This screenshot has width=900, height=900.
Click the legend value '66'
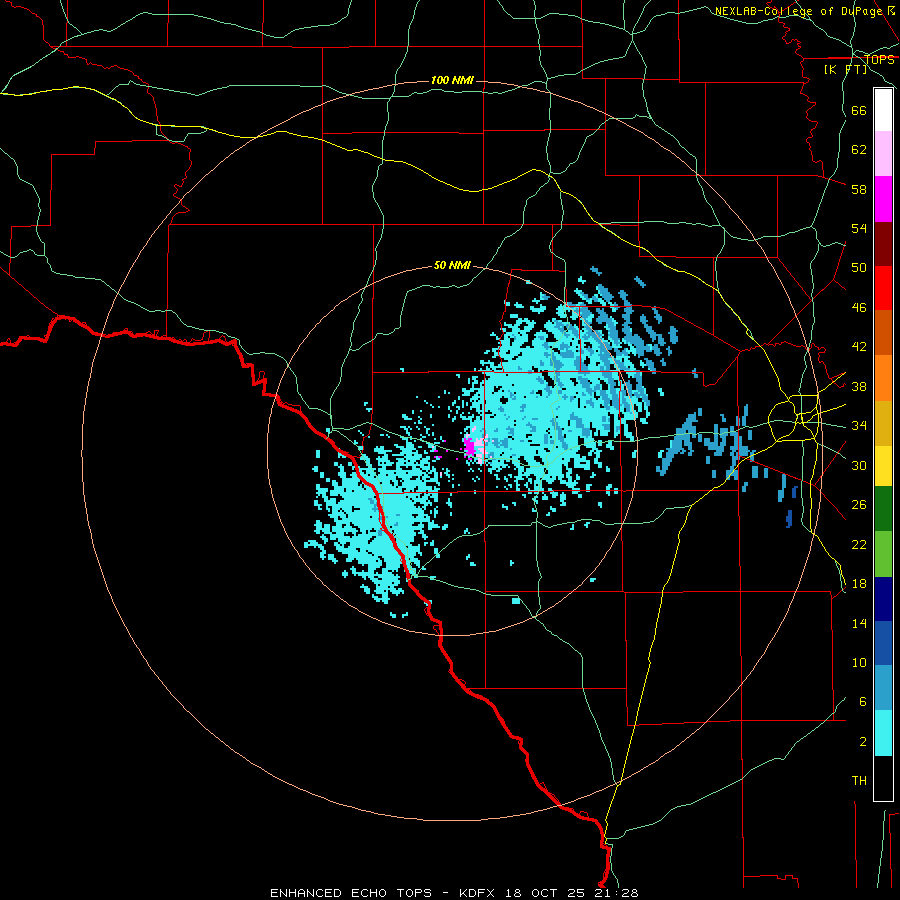point(859,110)
